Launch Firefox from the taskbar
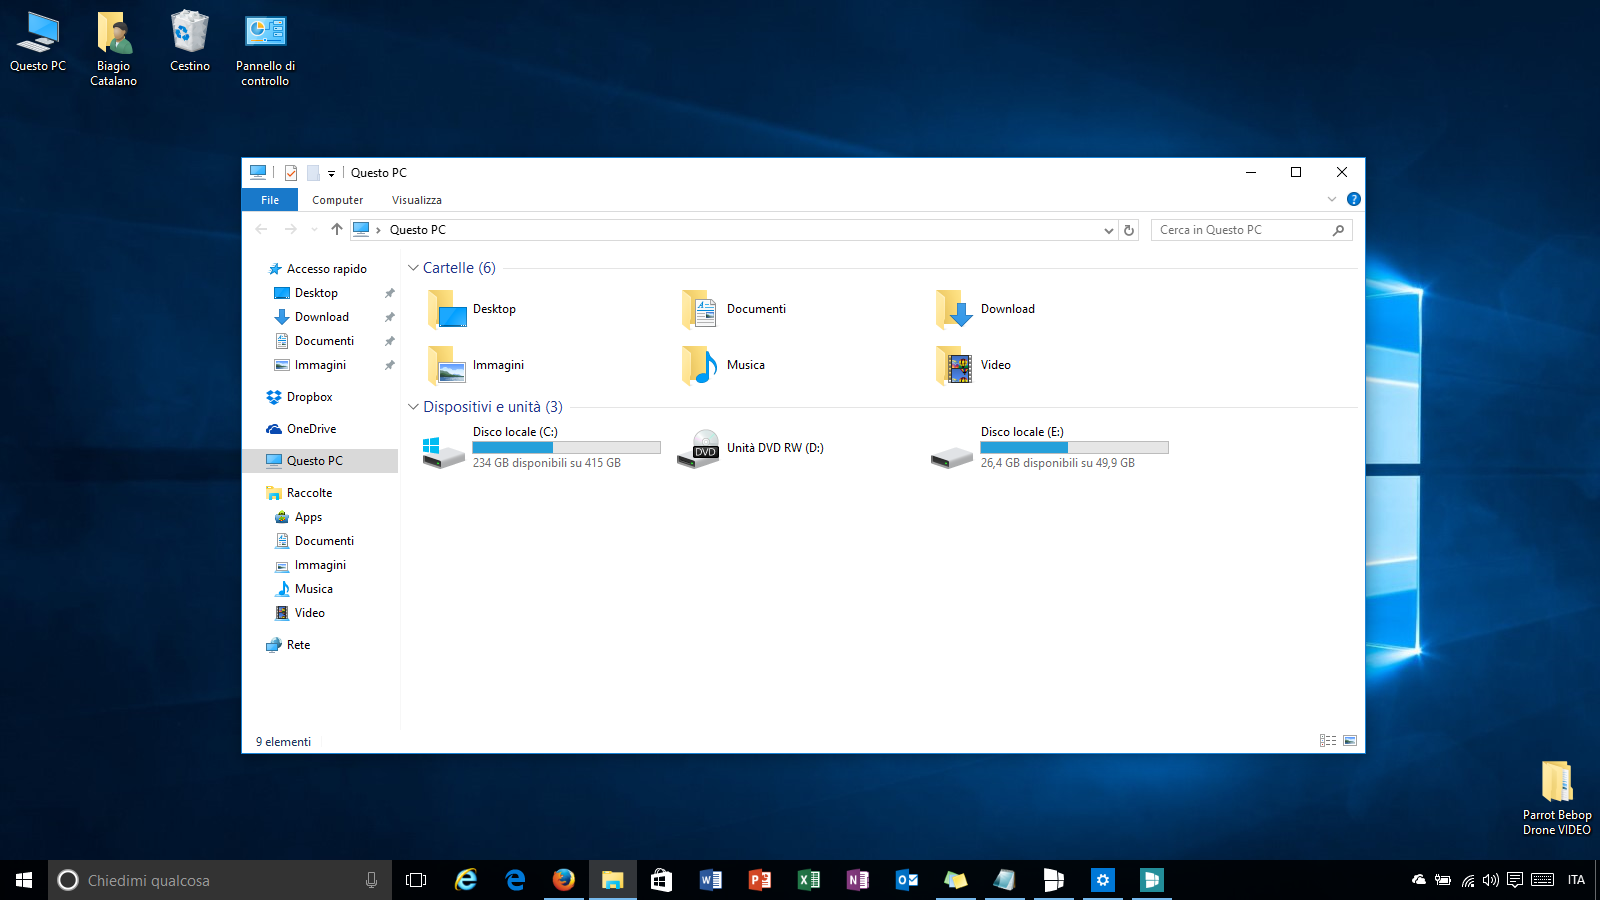This screenshot has width=1600, height=900. tap(564, 880)
